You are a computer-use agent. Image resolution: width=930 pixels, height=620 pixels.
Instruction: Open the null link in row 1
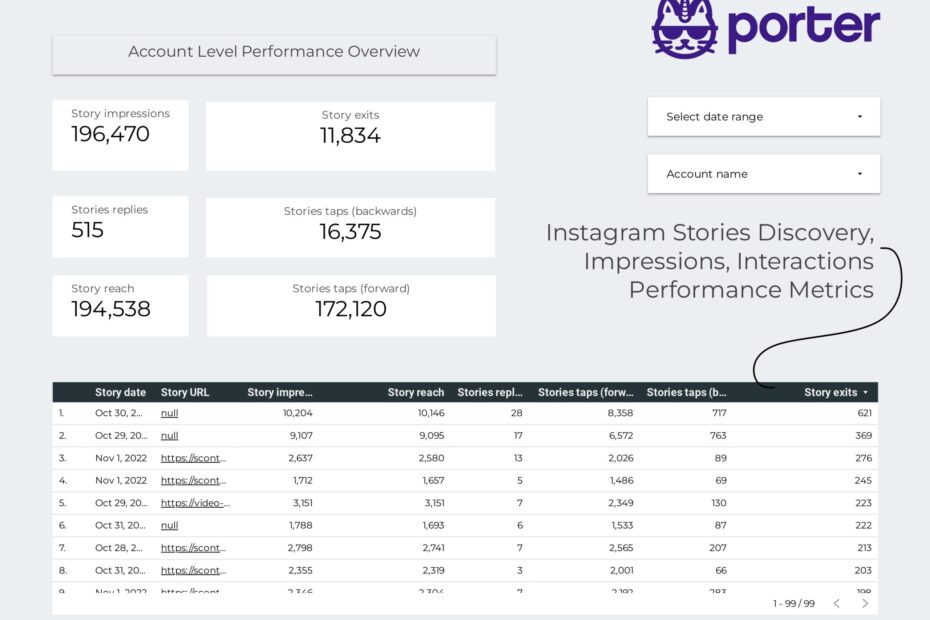pyautogui.click(x=170, y=413)
